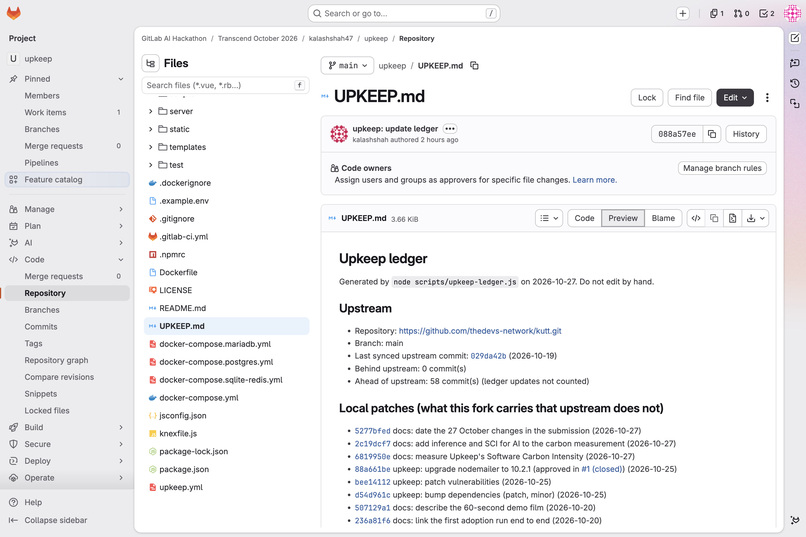Open the #1 (closed) issue link

602,469
